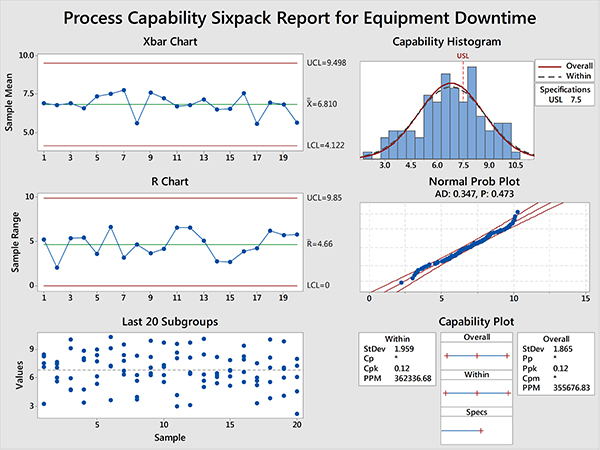The width and height of the screenshot is (600, 450).
Task: Select the "Xbar Chart" heading
Action: coord(170,42)
